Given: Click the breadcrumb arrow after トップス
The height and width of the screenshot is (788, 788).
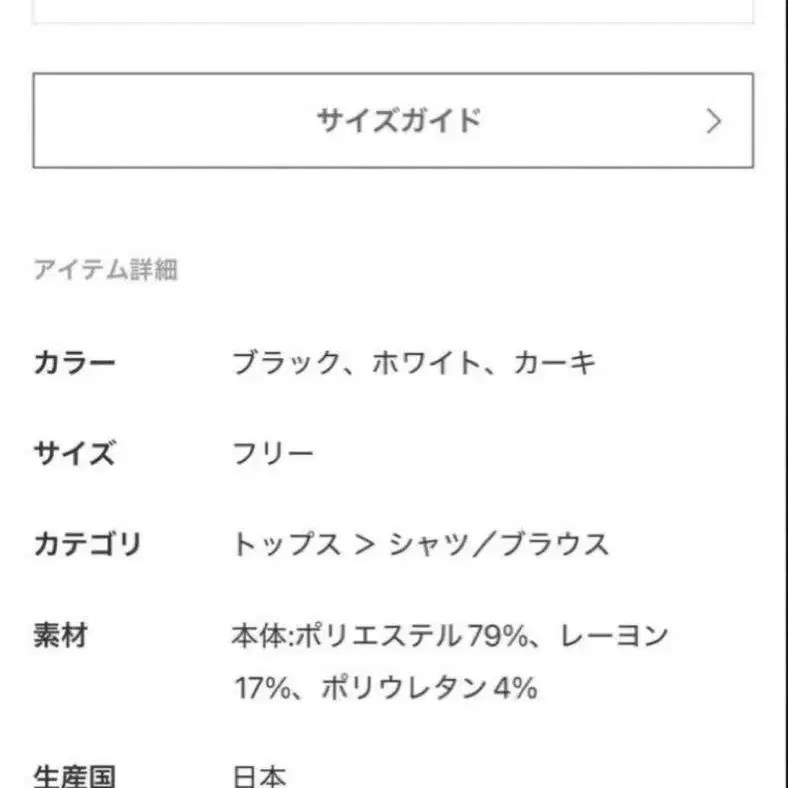Looking at the screenshot, I should 363,546.
